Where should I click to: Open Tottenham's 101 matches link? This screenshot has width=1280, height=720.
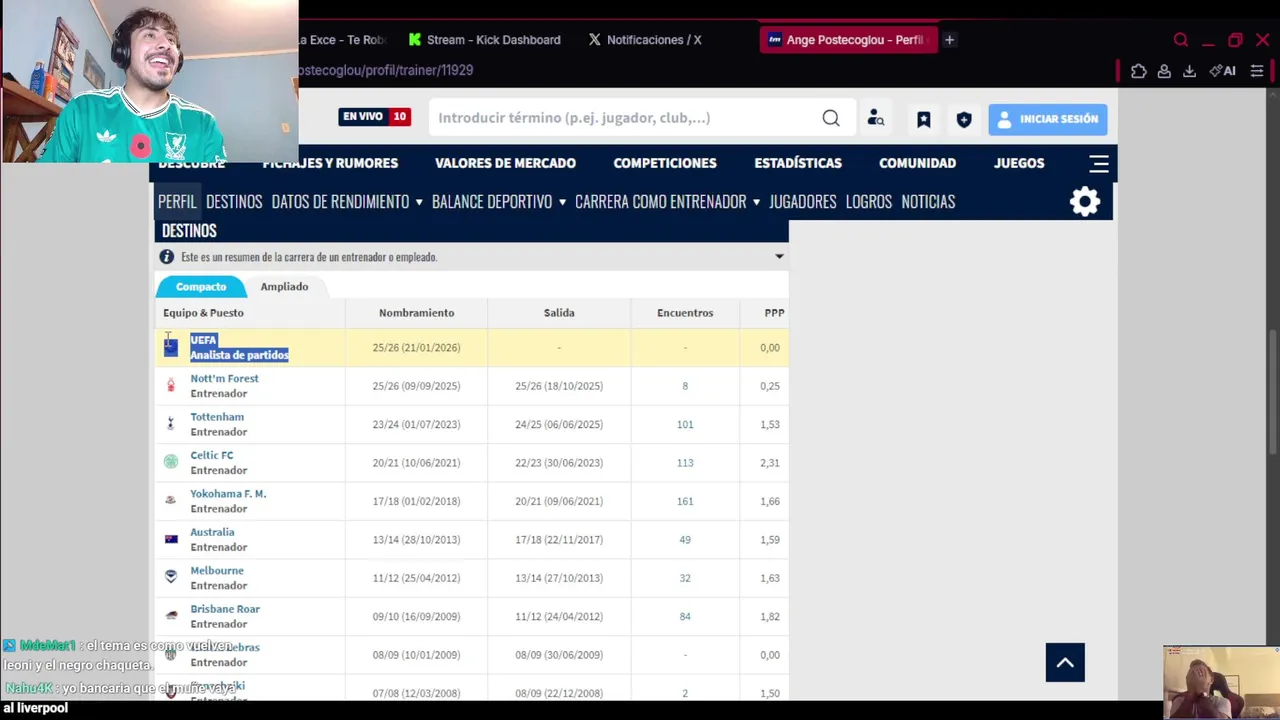click(x=685, y=424)
